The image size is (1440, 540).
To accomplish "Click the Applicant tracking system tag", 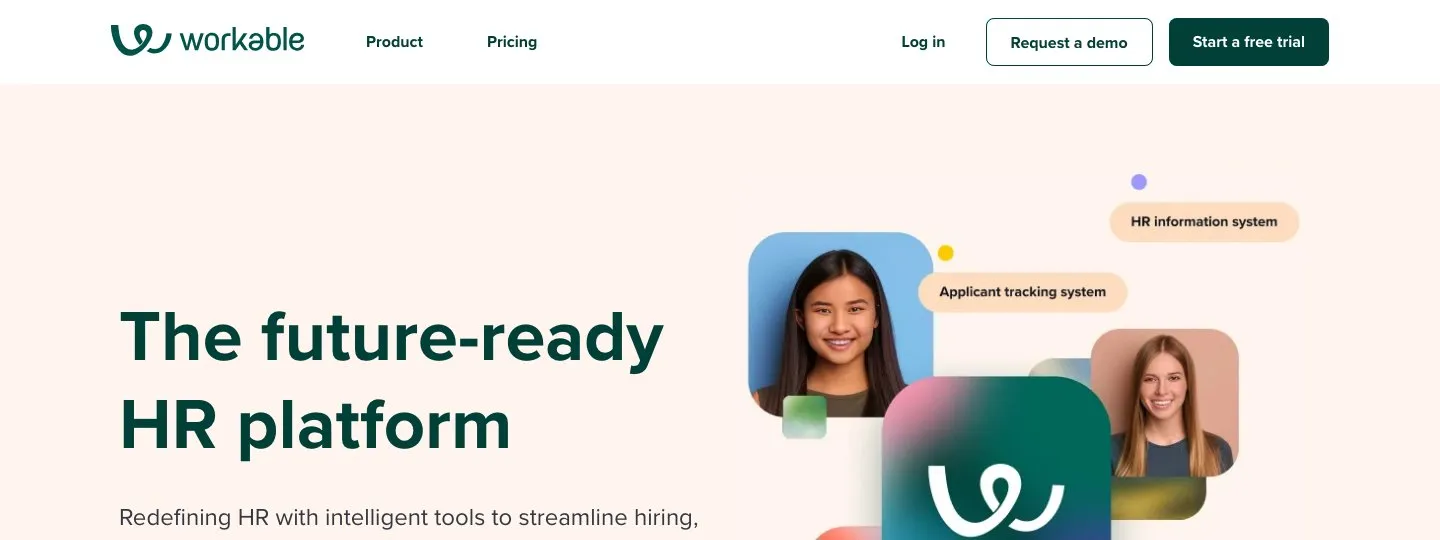I will point(1022,292).
